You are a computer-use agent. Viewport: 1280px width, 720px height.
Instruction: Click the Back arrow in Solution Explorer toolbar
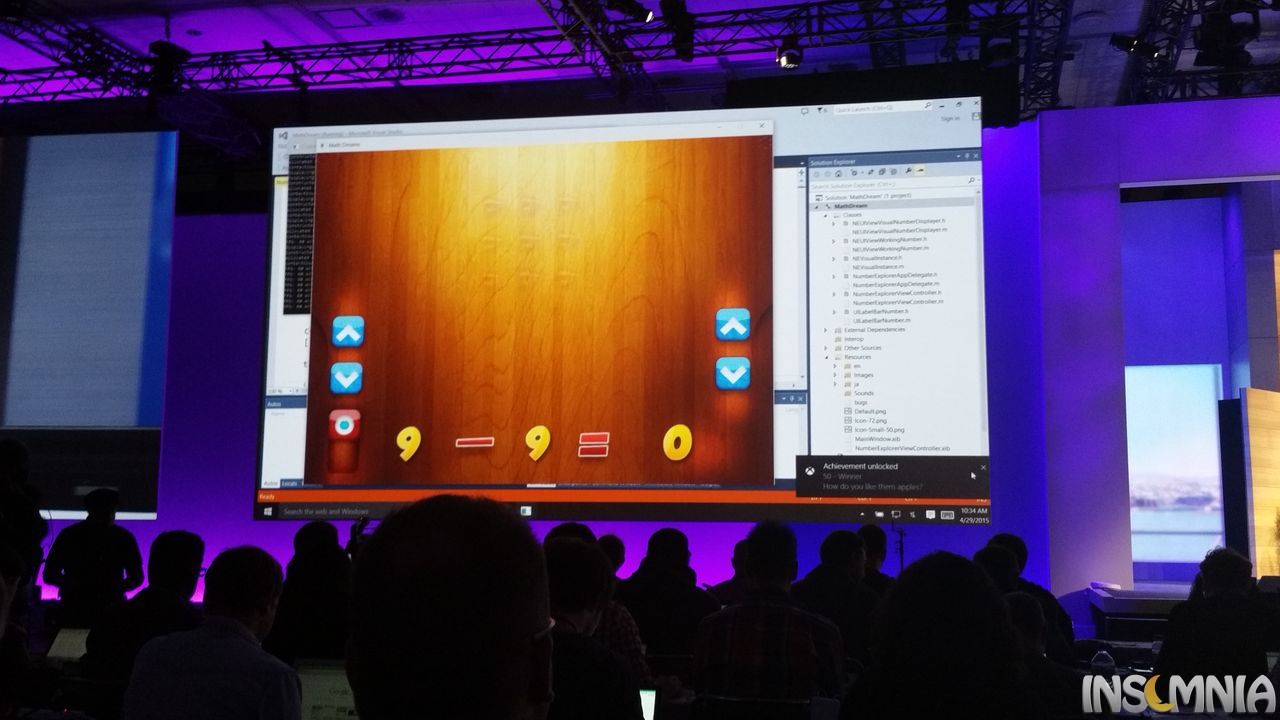(x=817, y=173)
